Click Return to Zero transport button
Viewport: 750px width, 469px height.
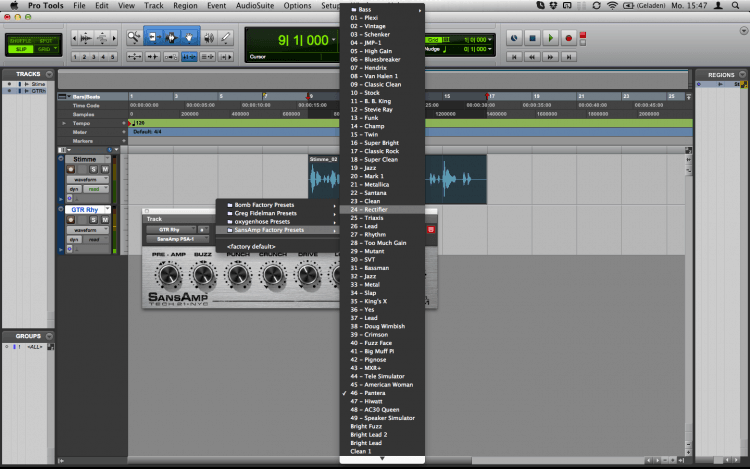(x=514, y=57)
